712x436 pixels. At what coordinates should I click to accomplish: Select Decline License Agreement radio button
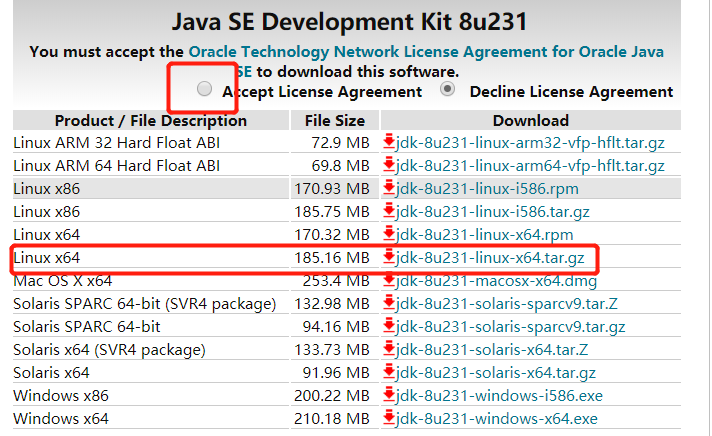(x=448, y=90)
